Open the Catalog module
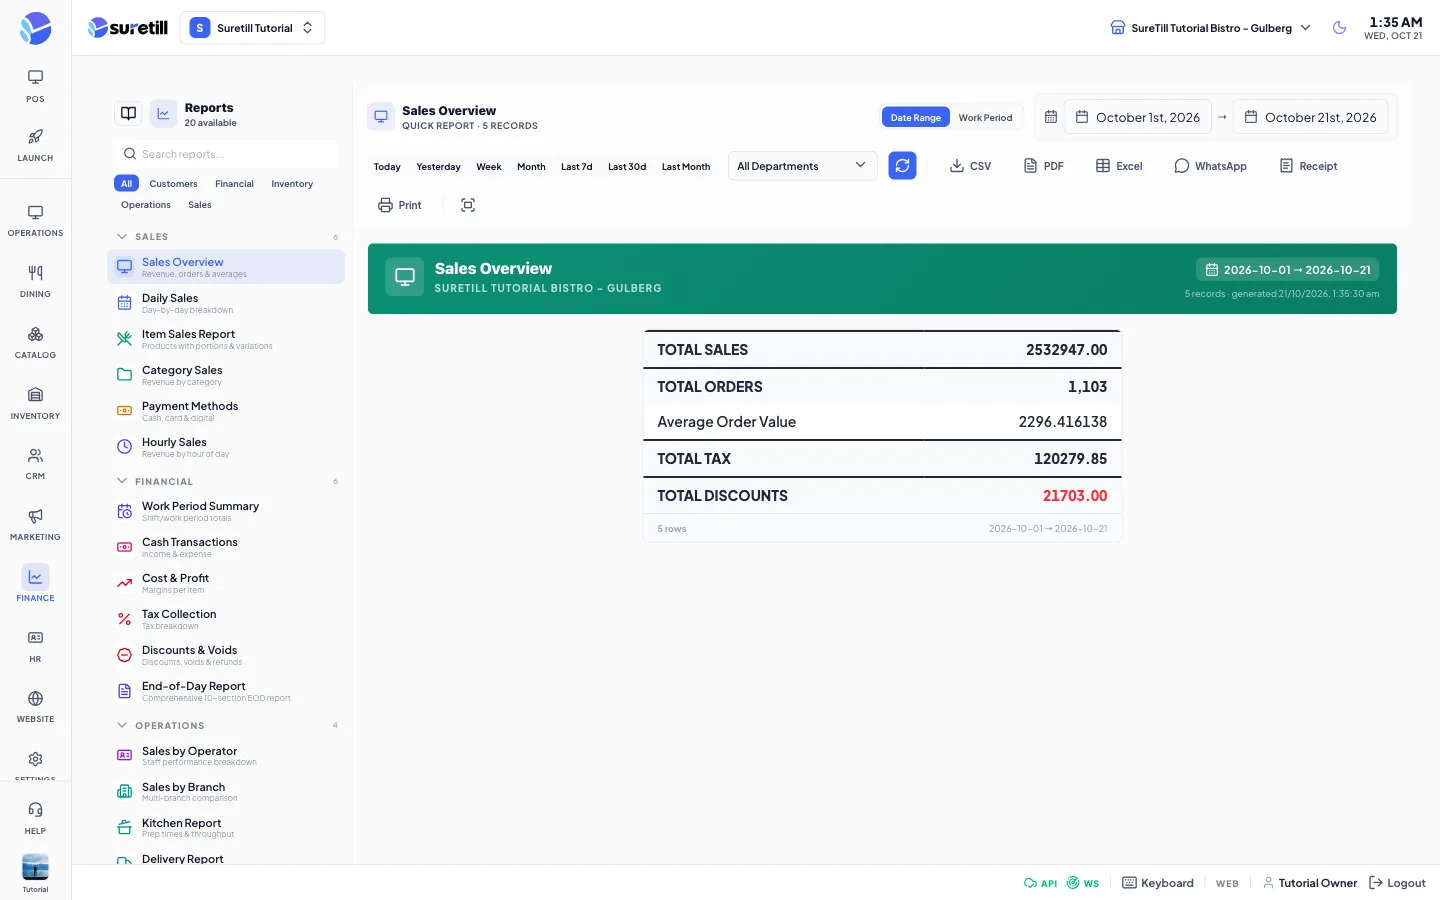Screen dimensions: 1440x900 coord(35,342)
